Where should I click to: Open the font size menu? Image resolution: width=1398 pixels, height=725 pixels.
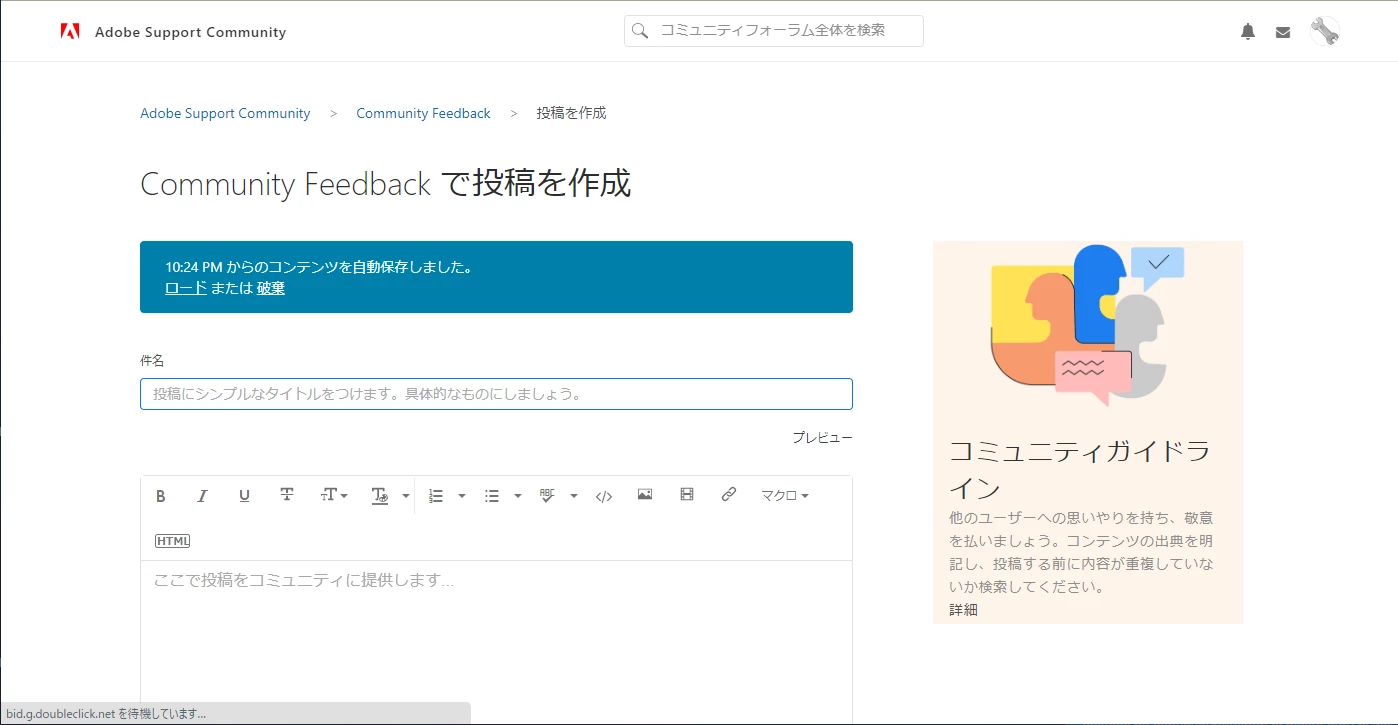[334, 495]
